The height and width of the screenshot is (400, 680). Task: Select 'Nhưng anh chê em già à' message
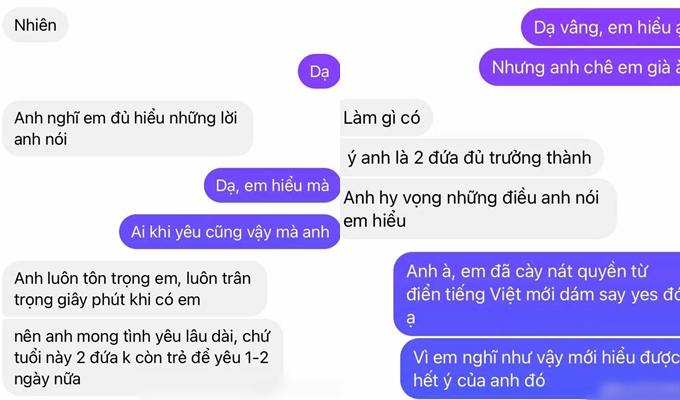tap(580, 67)
